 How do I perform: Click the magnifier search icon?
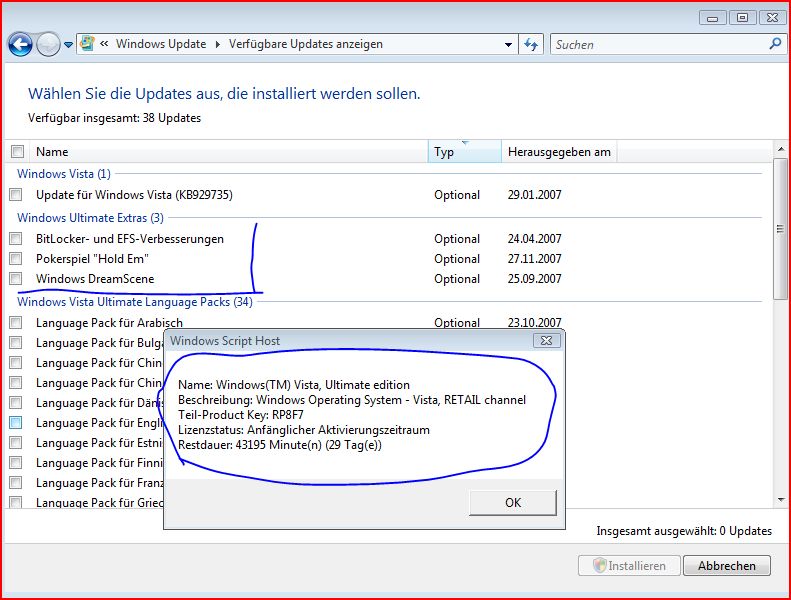775,44
